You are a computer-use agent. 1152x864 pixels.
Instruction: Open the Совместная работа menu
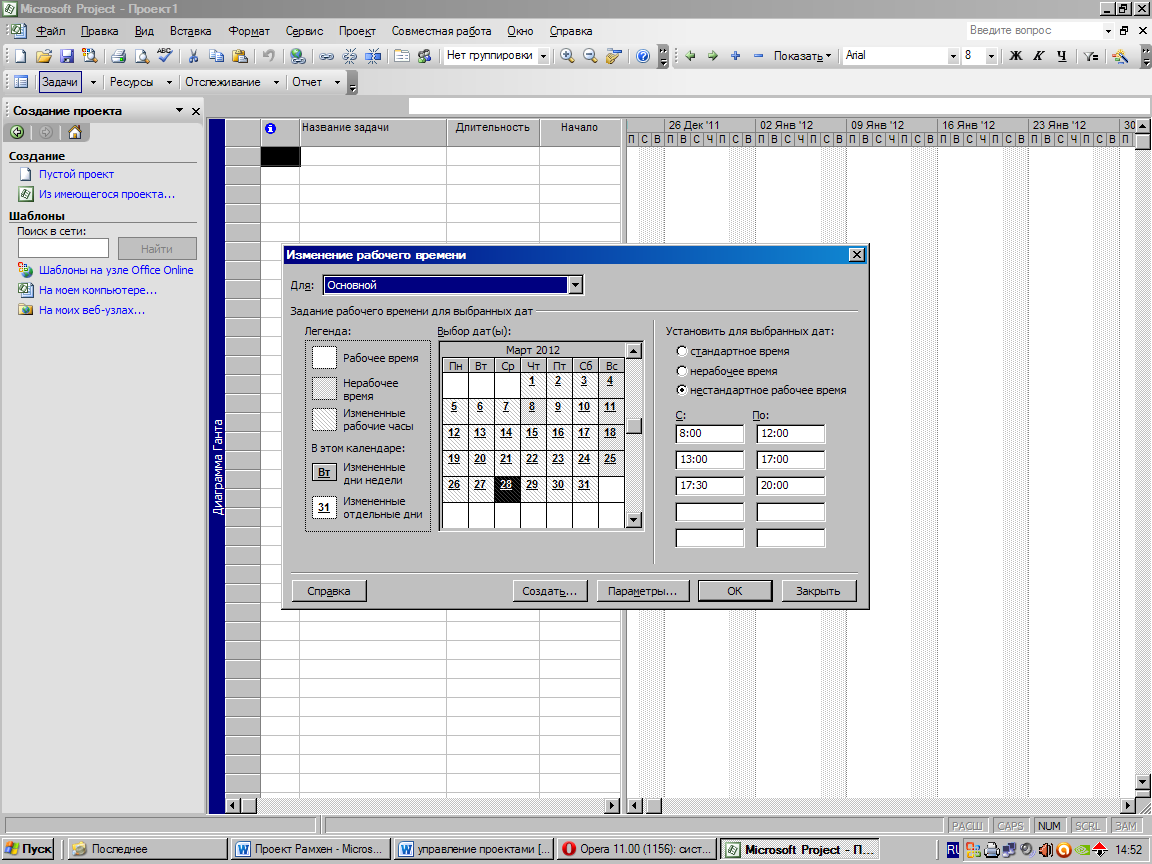[441, 31]
